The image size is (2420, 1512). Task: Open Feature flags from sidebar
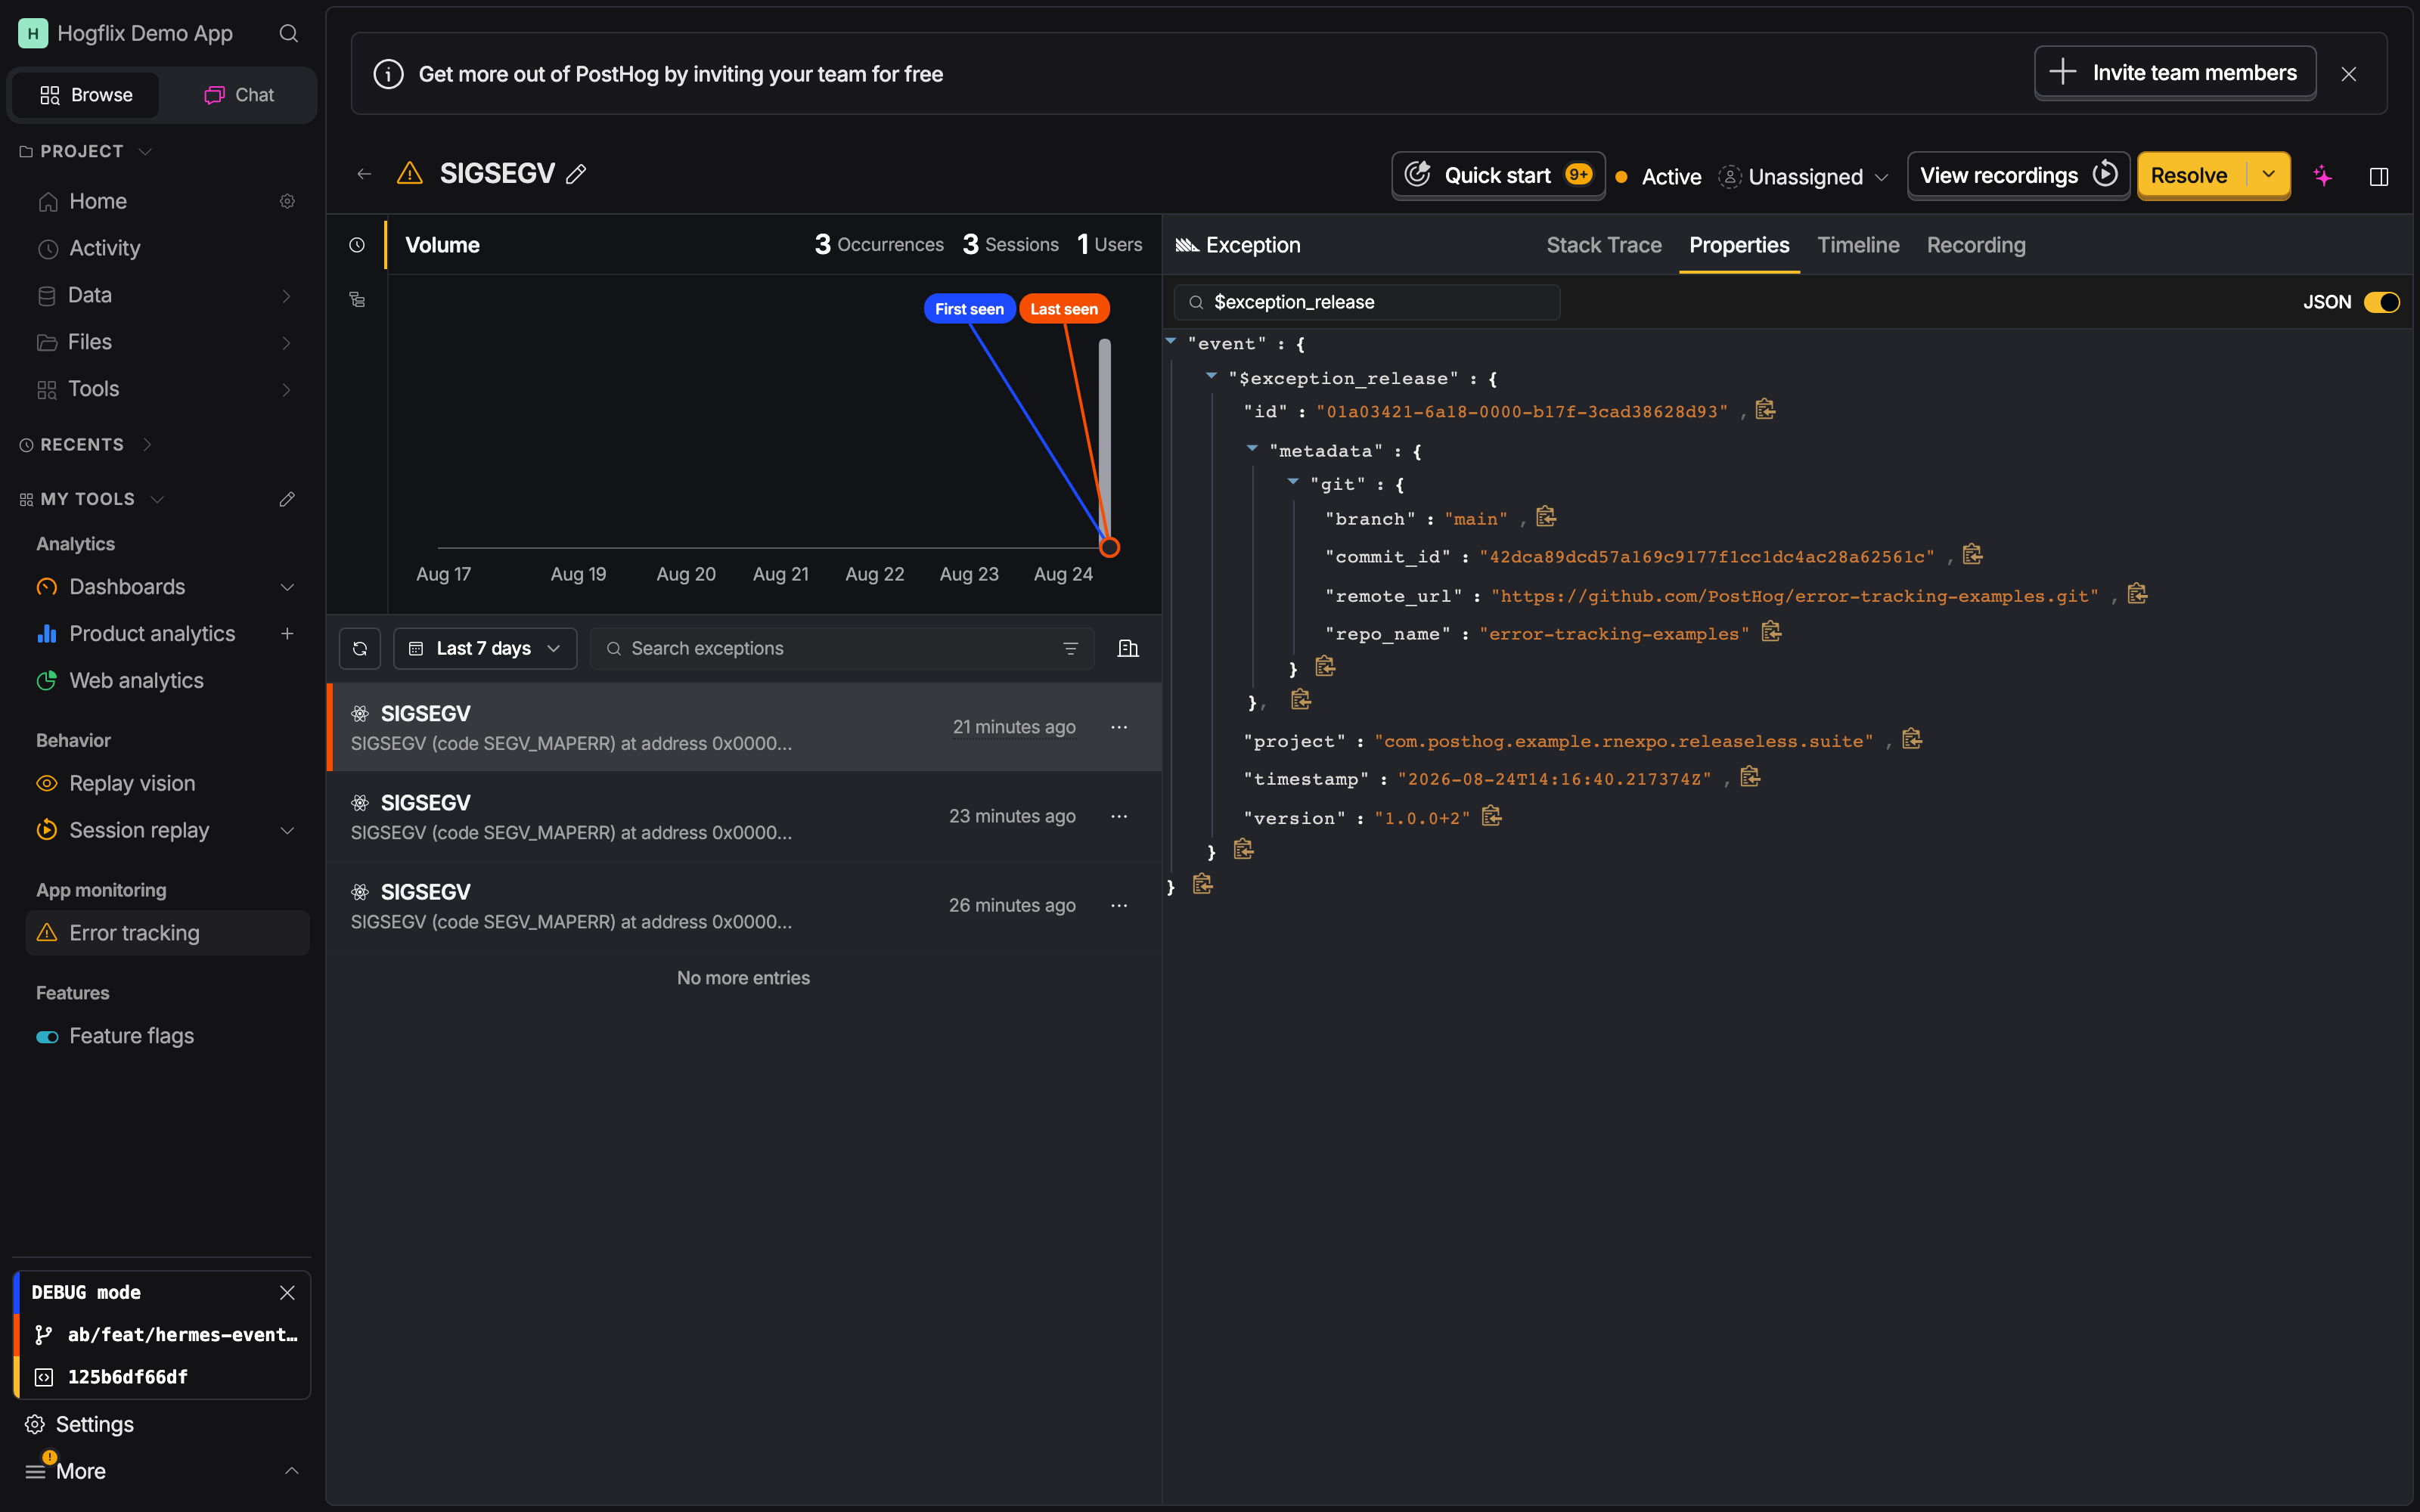click(x=167, y=1036)
